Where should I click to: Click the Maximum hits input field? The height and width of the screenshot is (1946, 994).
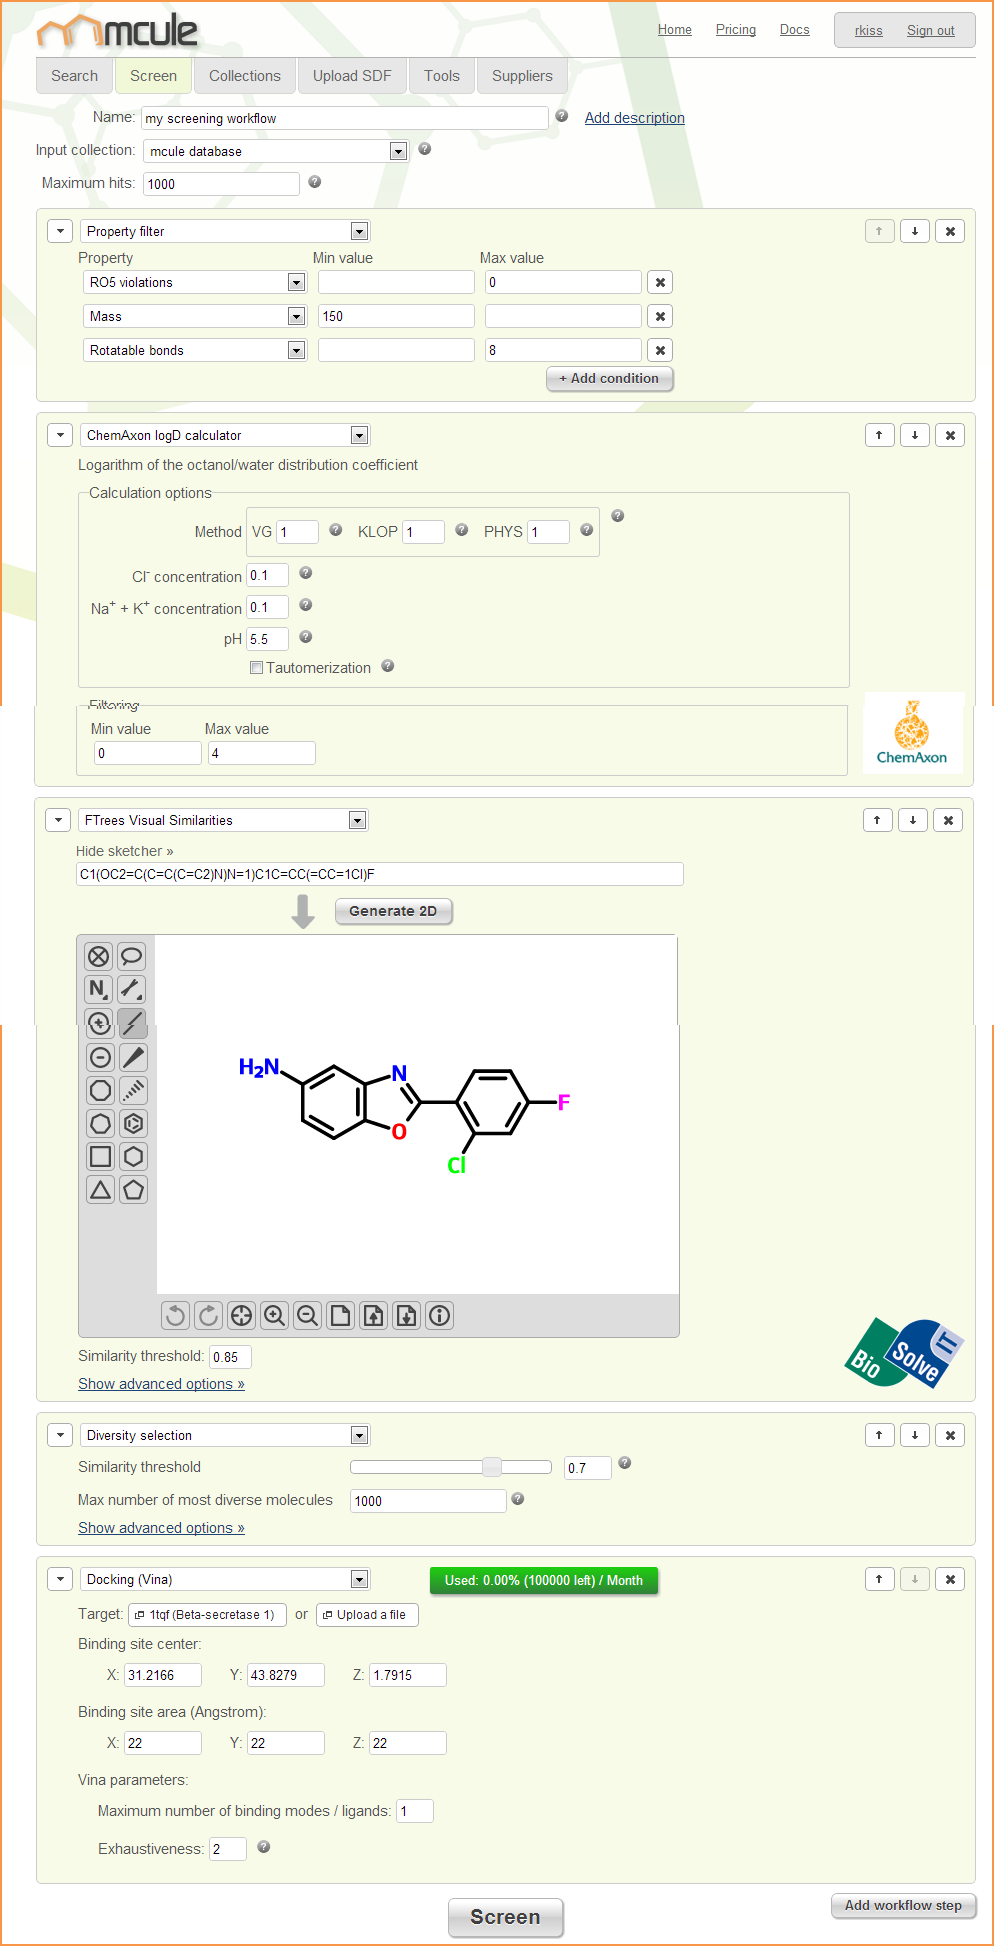(221, 184)
